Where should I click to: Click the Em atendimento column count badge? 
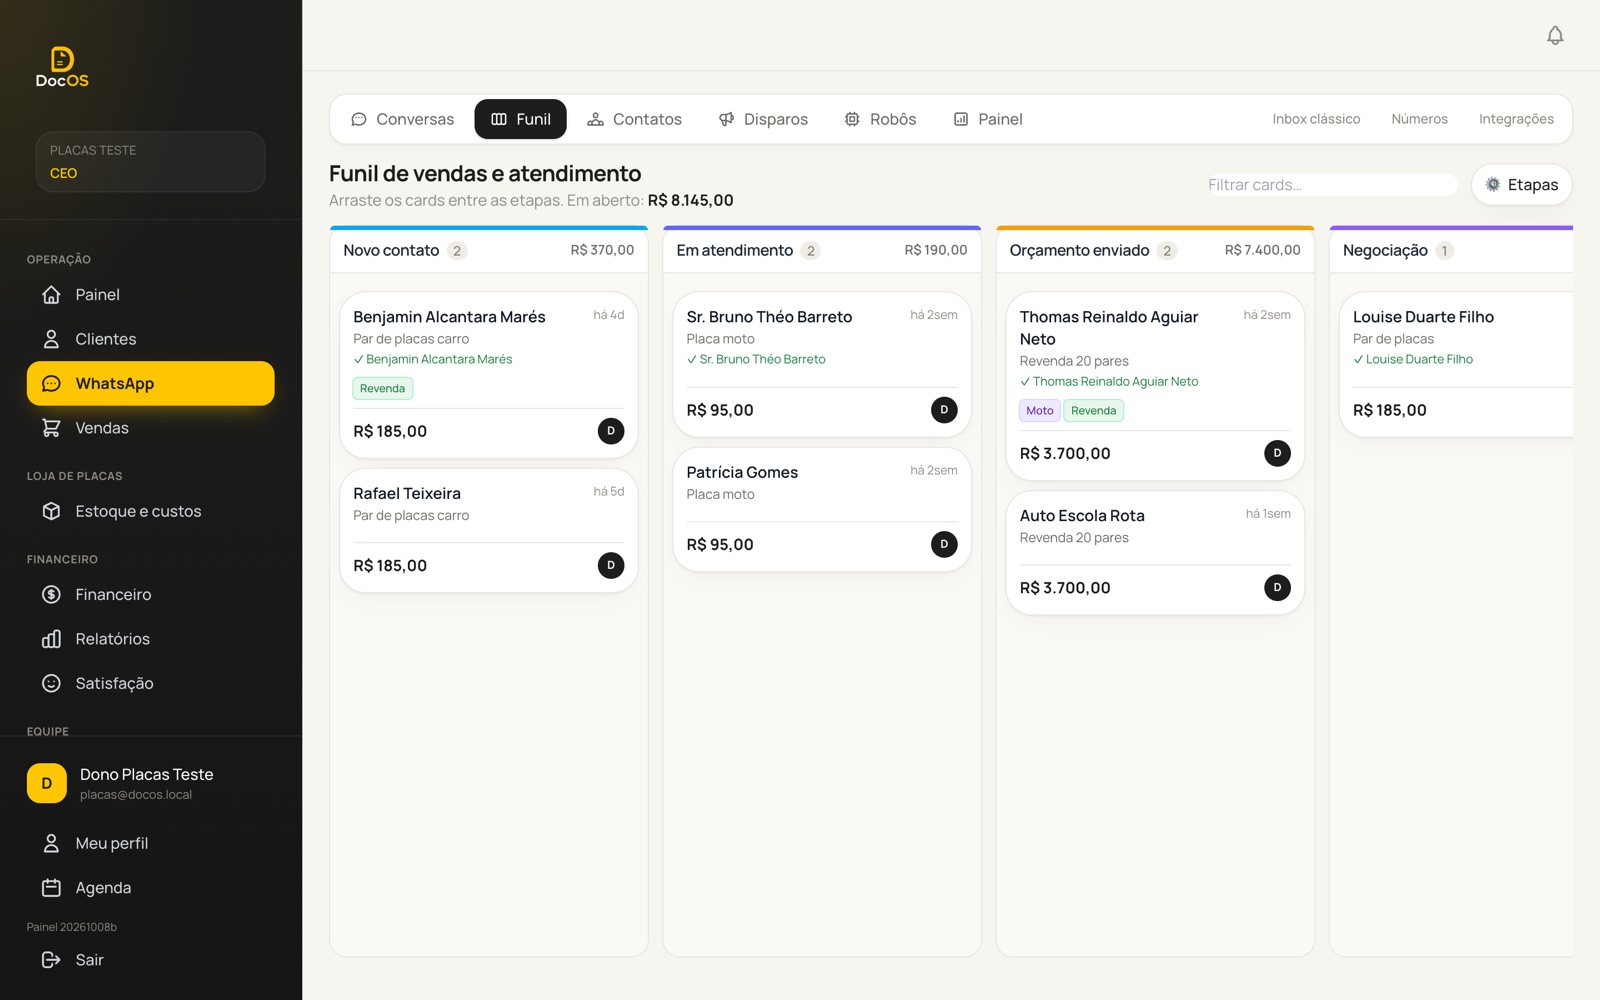811,251
